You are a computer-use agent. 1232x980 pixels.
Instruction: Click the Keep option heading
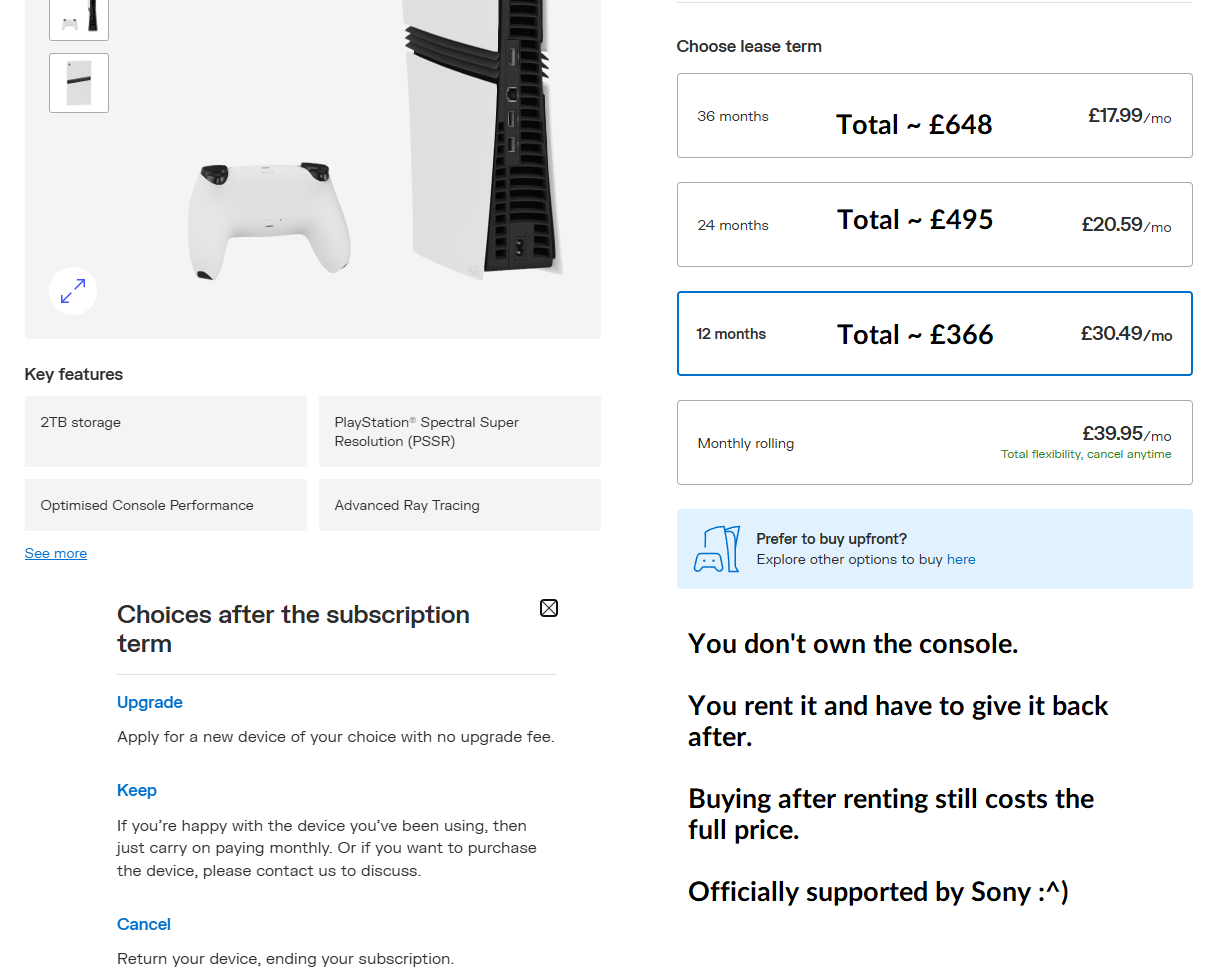click(x=137, y=791)
